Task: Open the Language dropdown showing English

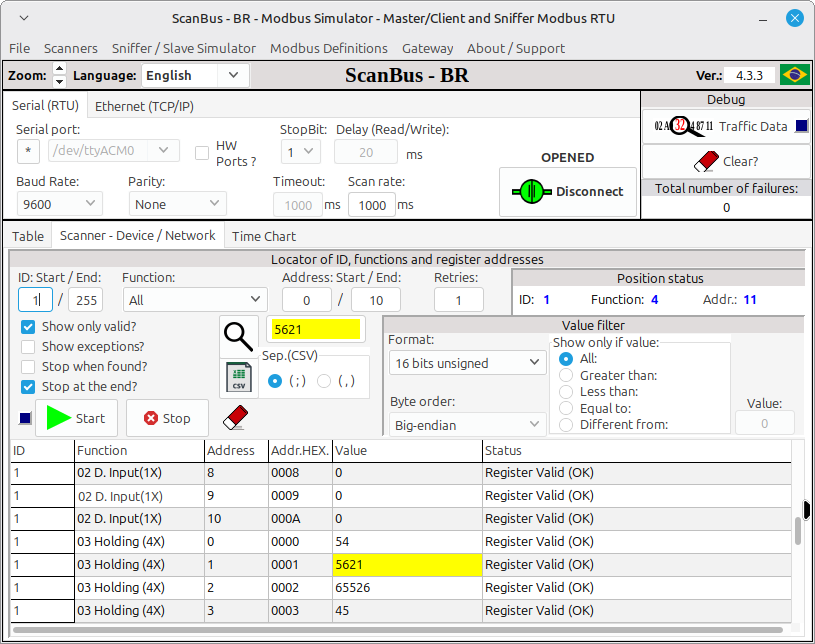Action: click(195, 75)
